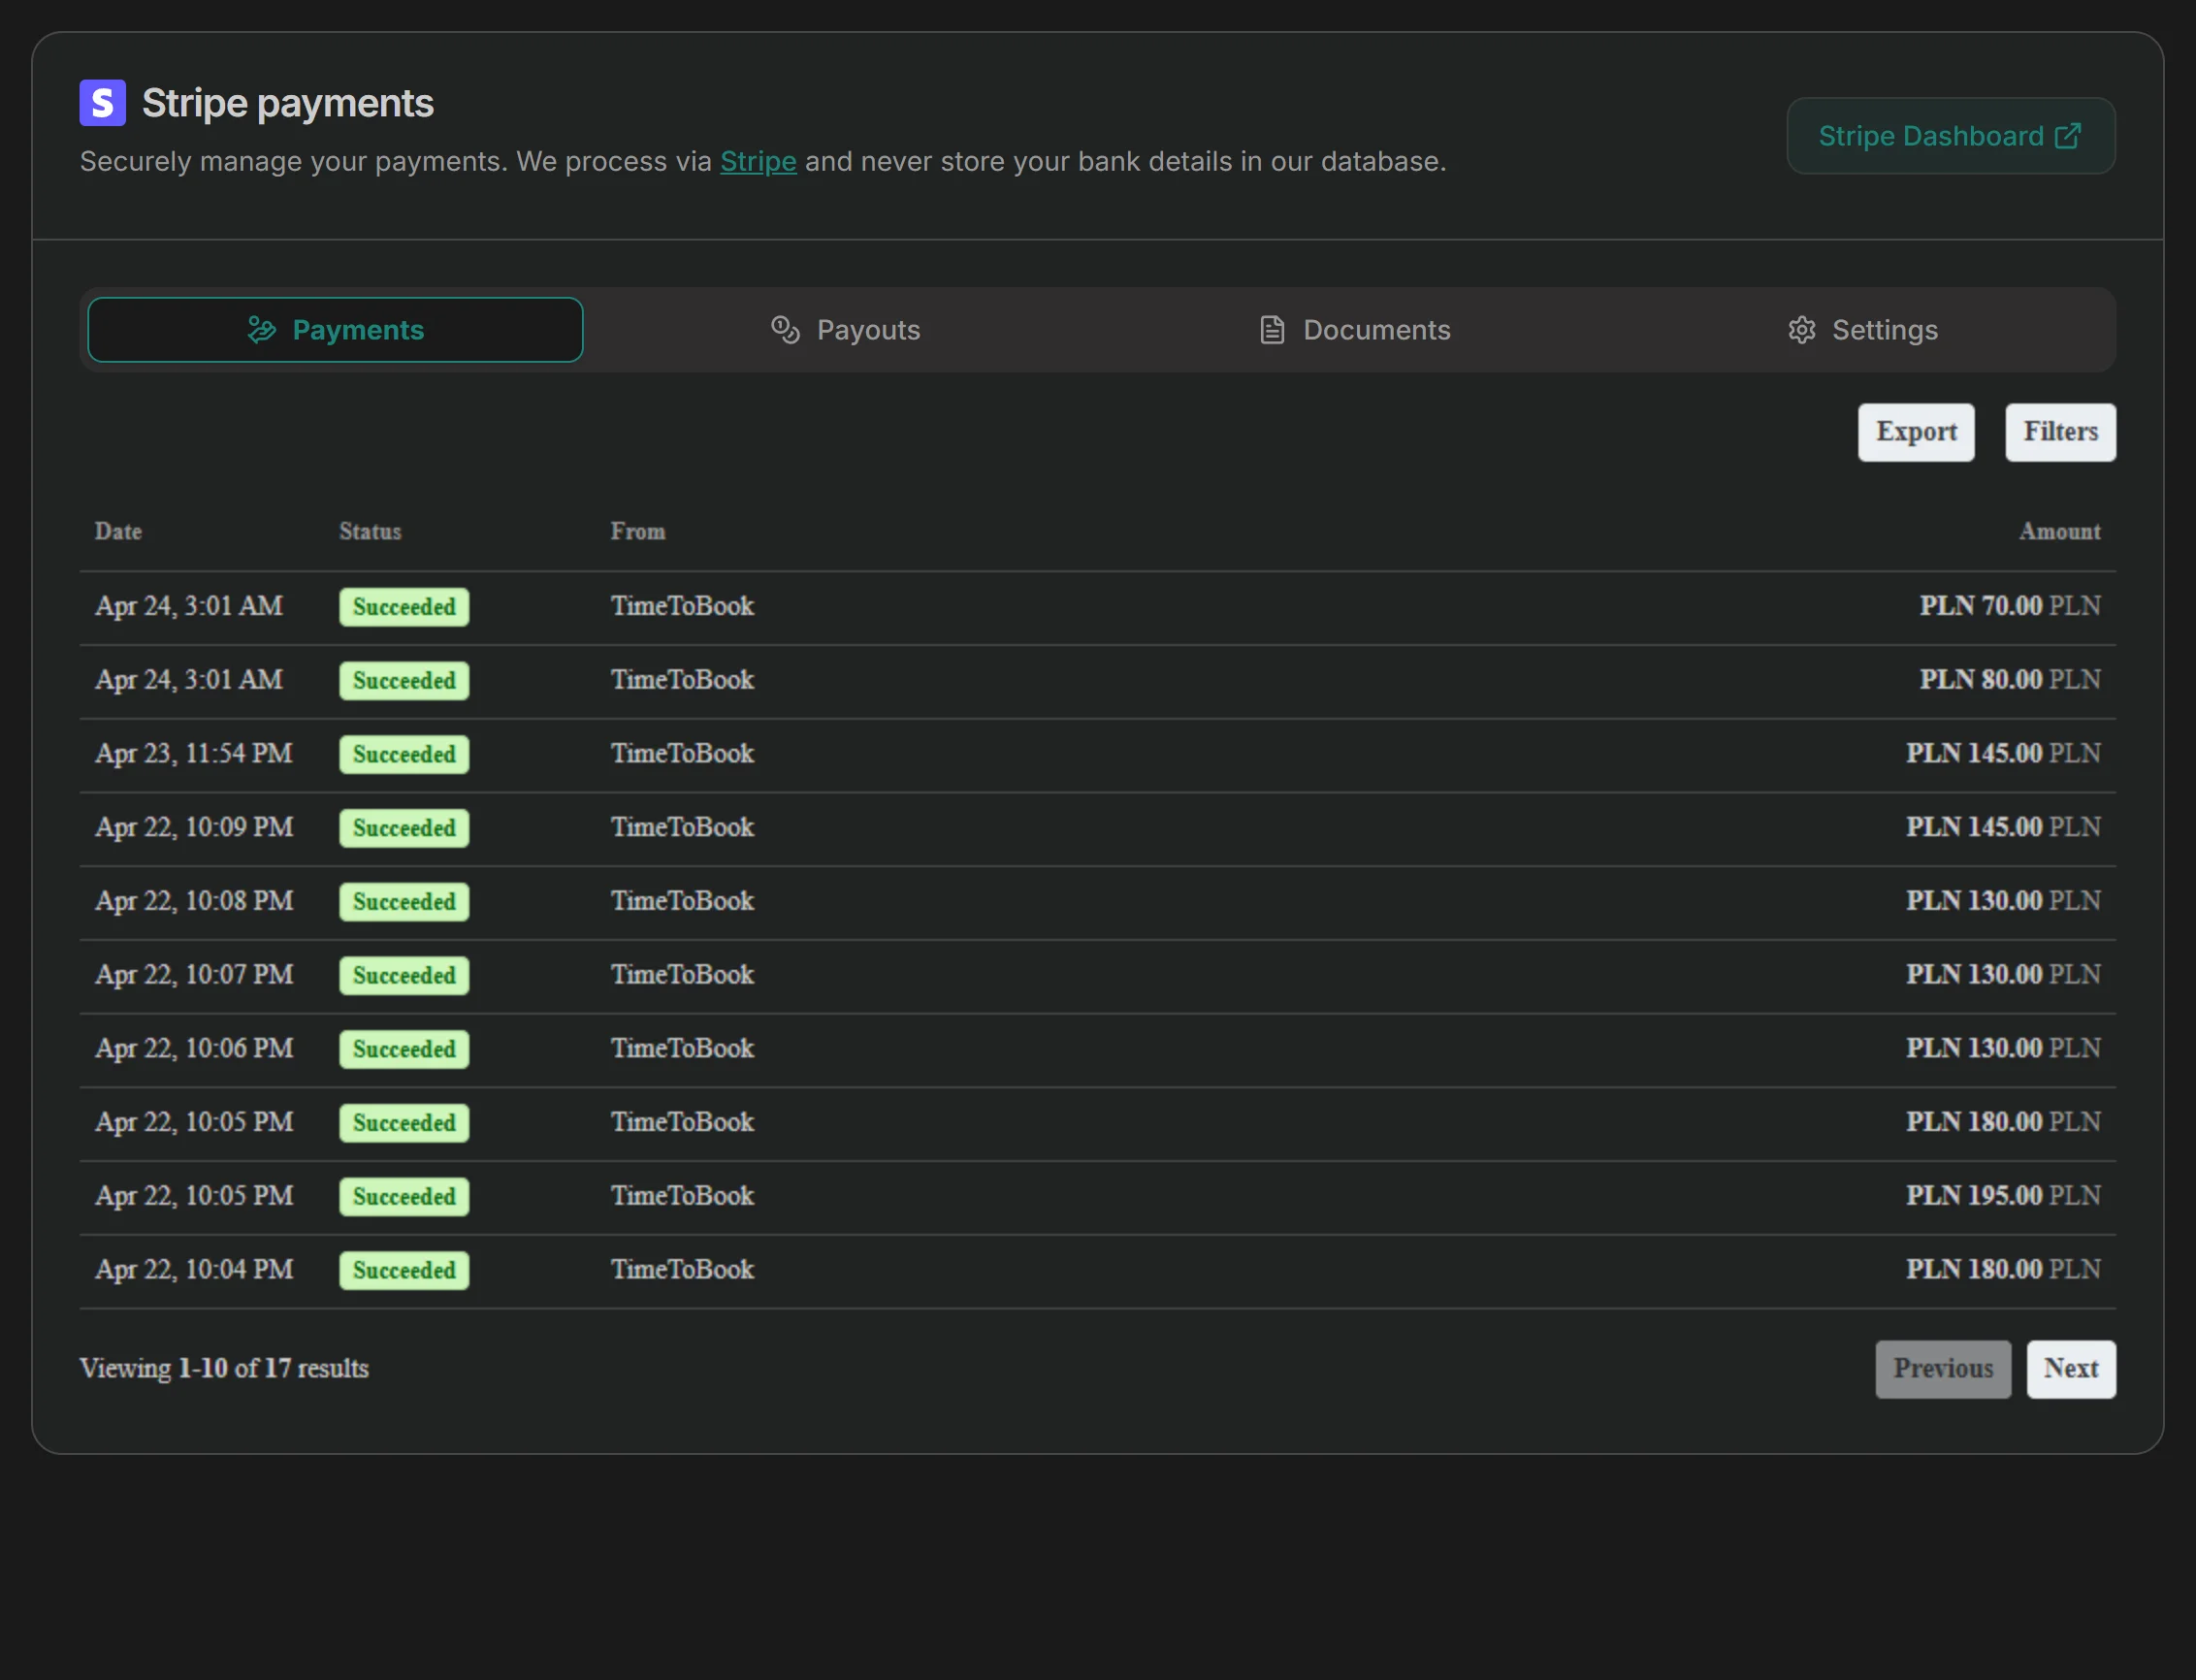Go to Next results page
Viewport: 2196px width, 1680px height.
point(2071,1369)
